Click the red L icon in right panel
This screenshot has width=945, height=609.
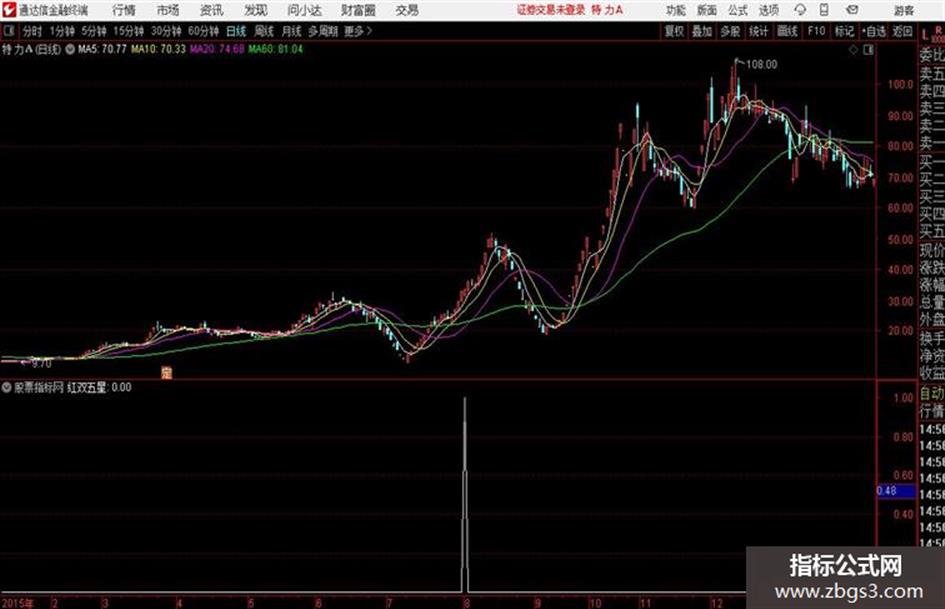pyautogui.click(x=925, y=35)
